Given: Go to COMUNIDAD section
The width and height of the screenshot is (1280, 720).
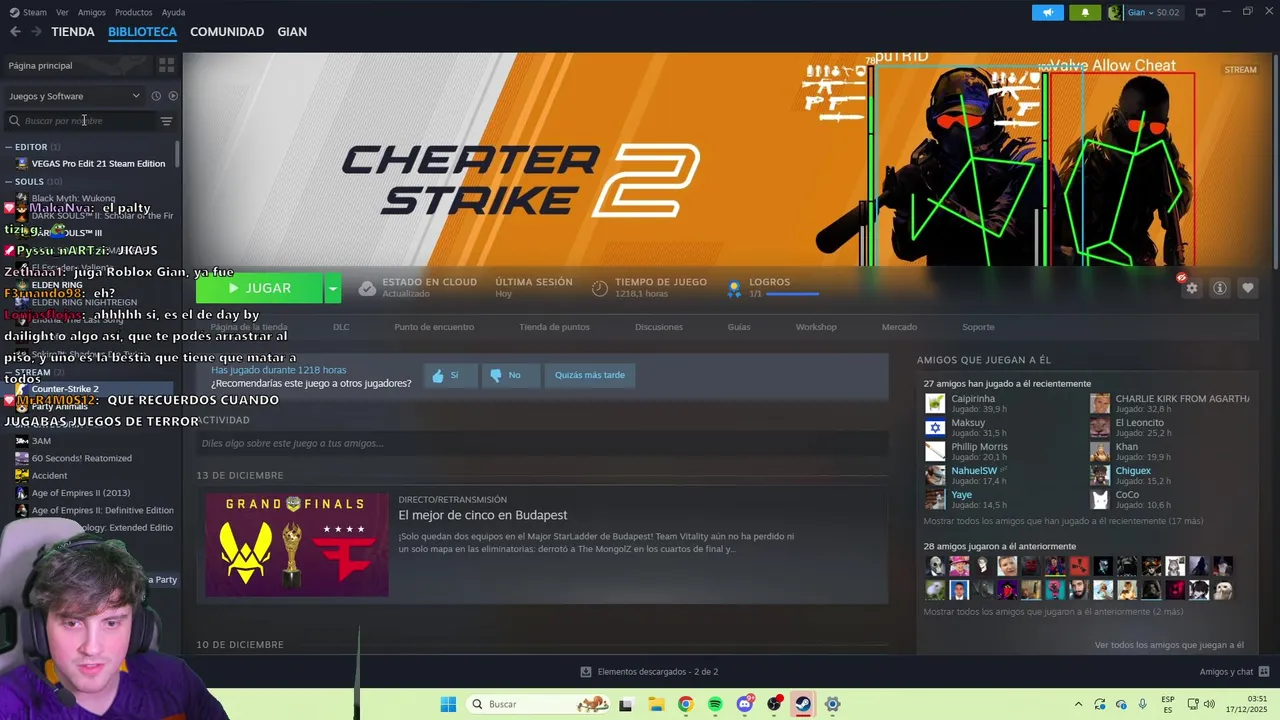Looking at the screenshot, I should [x=227, y=32].
